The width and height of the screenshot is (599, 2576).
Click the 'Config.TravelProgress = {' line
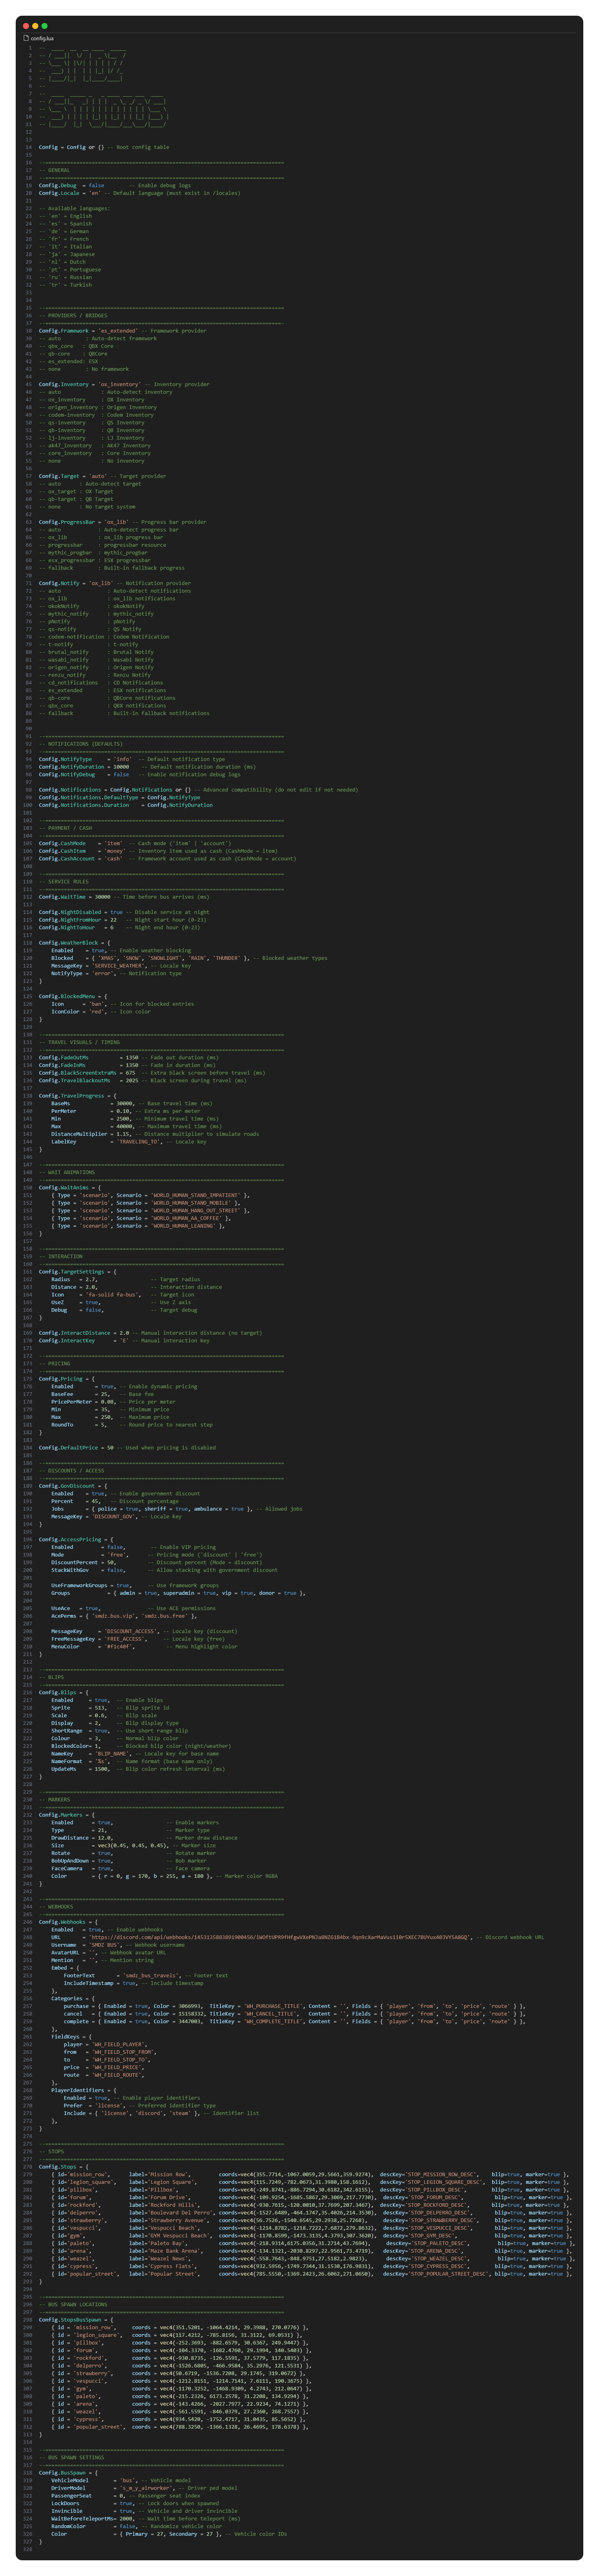click(78, 1096)
